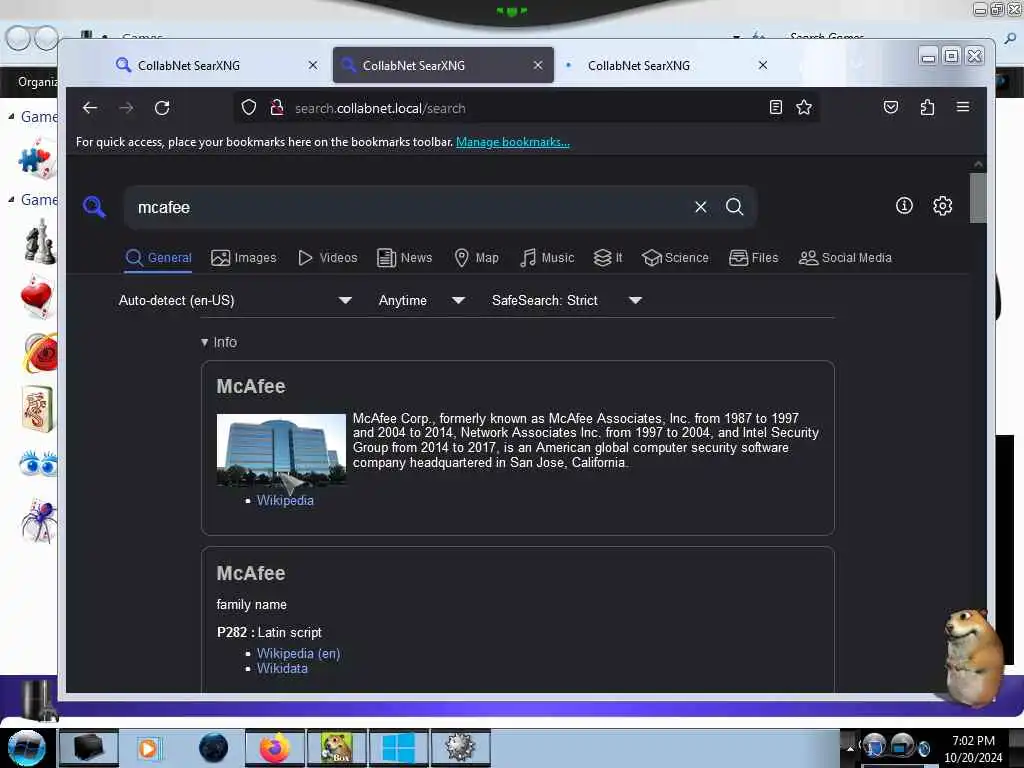The image size is (1024, 768).
Task: Open Windows Start orb
Action: click(x=25, y=748)
